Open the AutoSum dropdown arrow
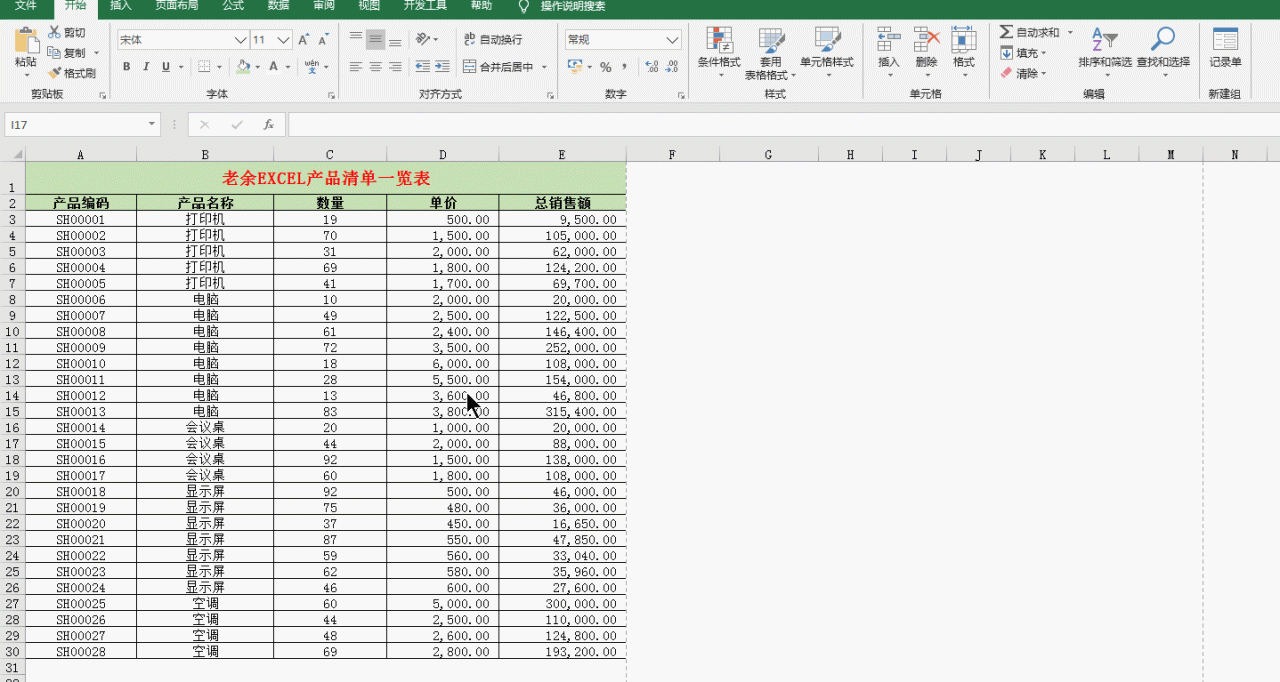The image size is (1280, 682). click(1070, 33)
